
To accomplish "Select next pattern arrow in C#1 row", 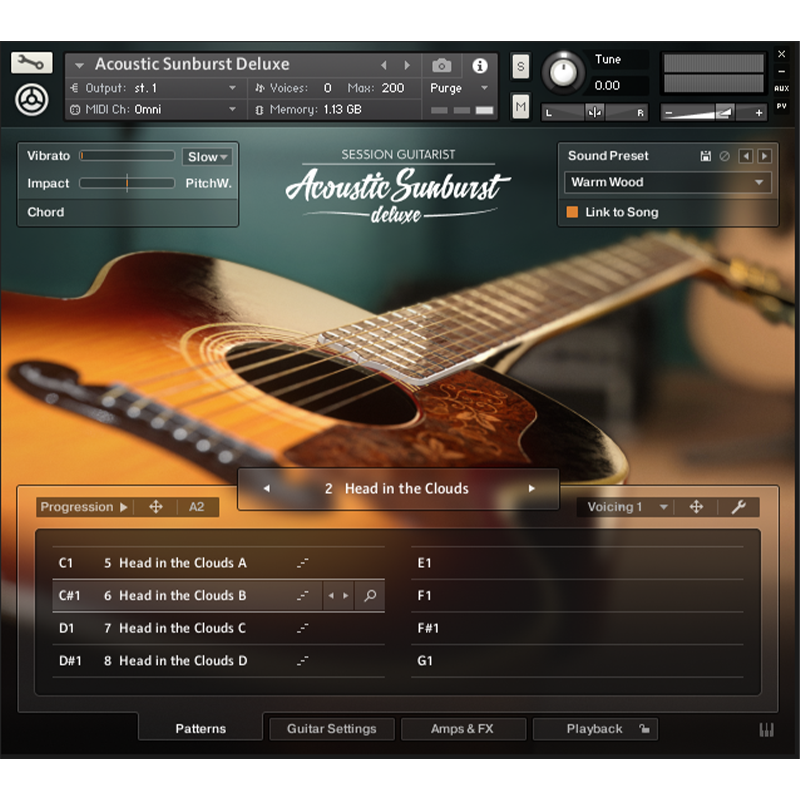I will [x=345, y=596].
